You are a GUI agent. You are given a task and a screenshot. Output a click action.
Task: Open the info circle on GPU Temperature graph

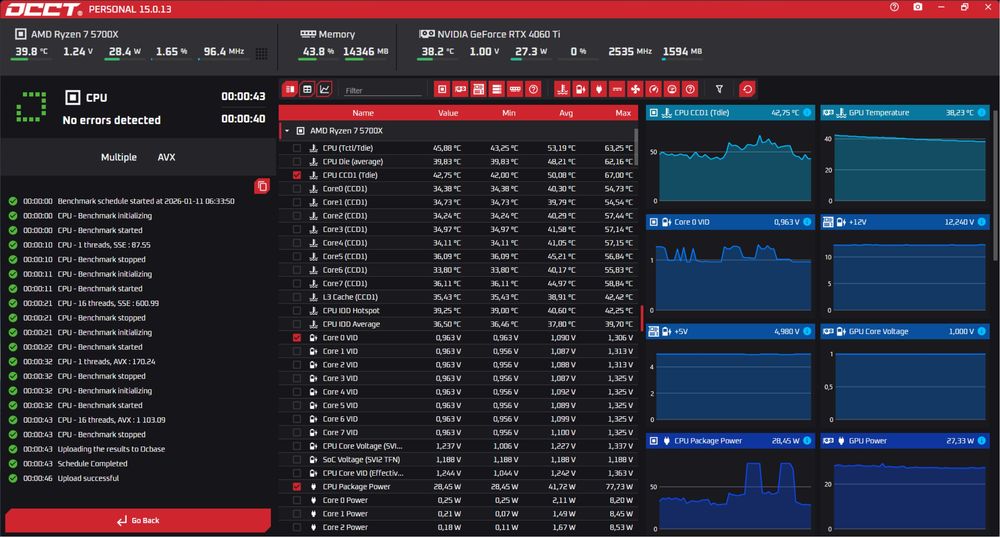[982, 112]
